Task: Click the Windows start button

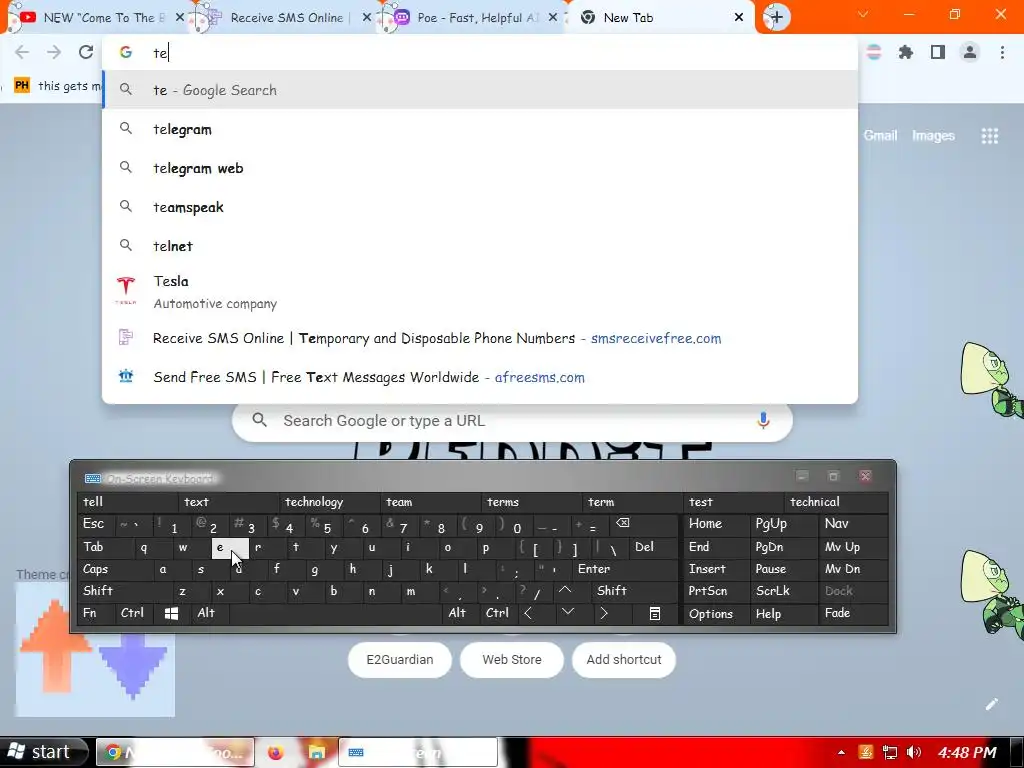Action: click(x=44, y=752)
